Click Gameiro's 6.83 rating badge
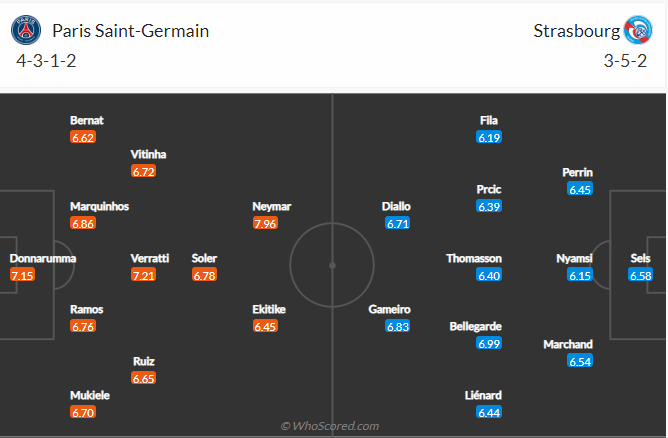This screenshot has width=668, height=438. click(399, 327)
